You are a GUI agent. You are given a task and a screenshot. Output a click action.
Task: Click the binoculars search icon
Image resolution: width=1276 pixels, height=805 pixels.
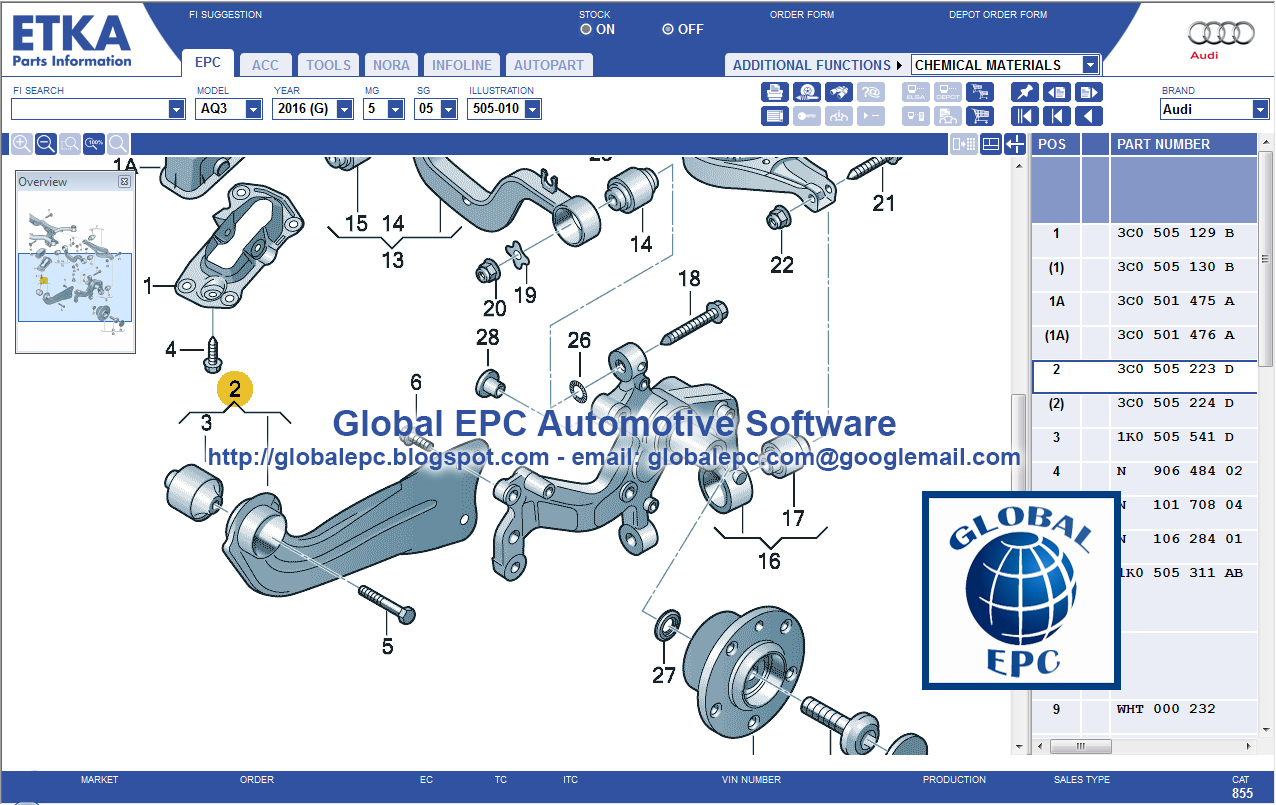[x=839, y=92]
